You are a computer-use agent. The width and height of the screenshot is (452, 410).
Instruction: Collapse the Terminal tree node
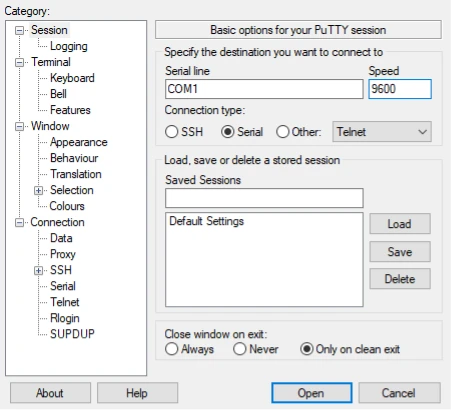(20, 62)
